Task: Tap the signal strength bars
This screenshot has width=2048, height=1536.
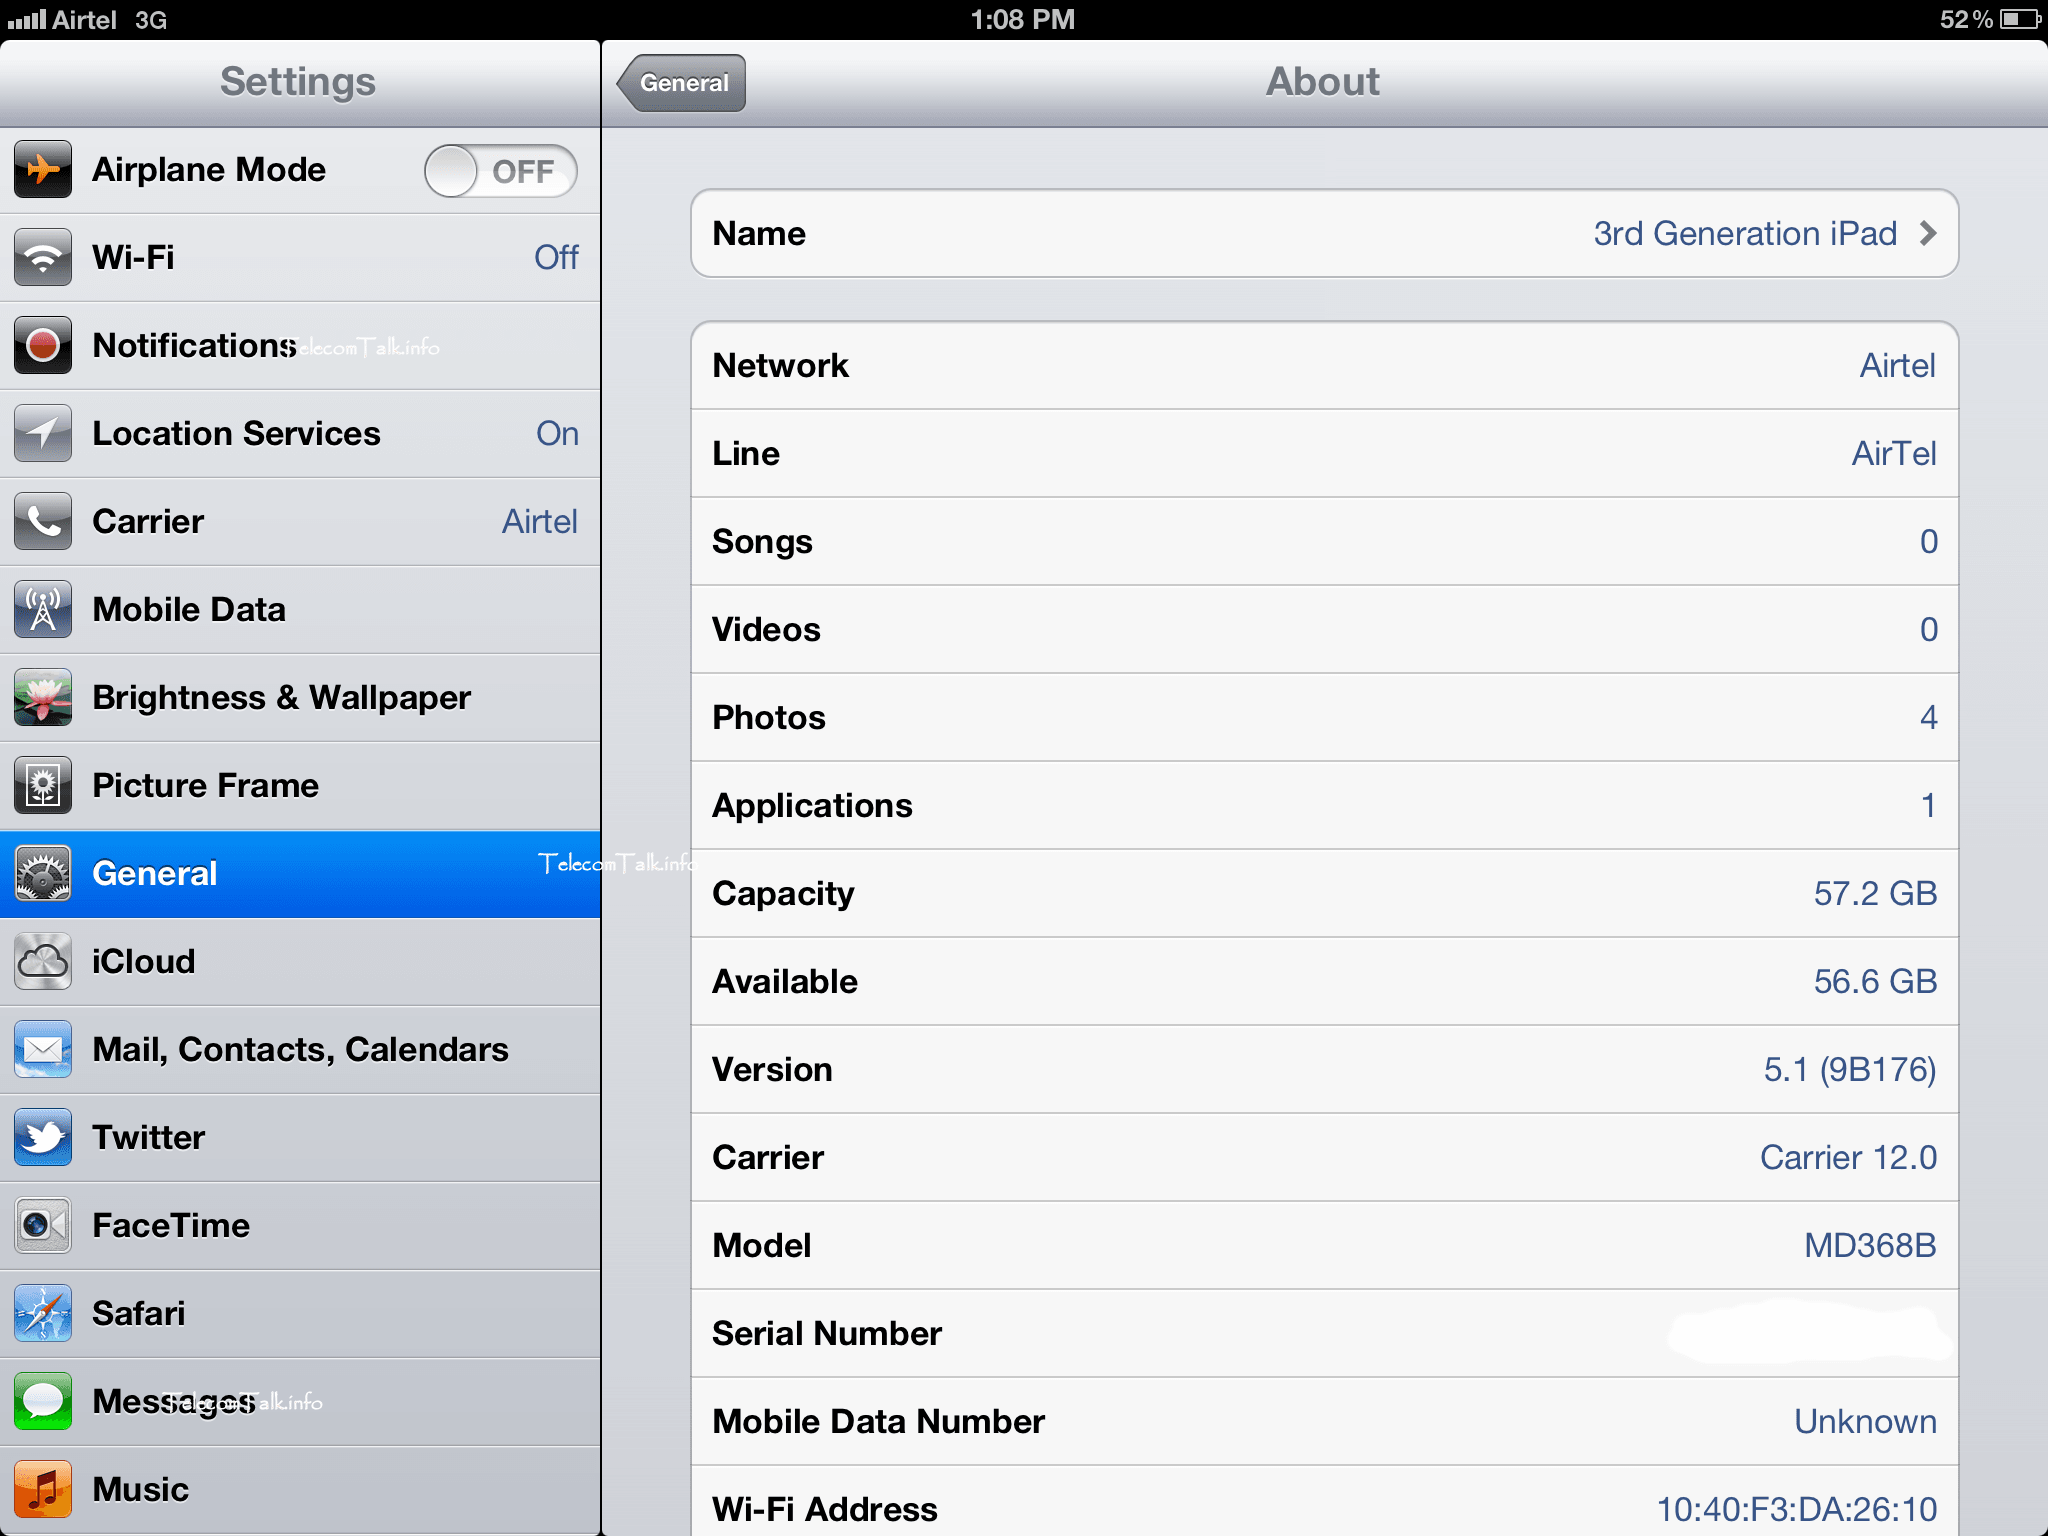Action: coord(26,19)
